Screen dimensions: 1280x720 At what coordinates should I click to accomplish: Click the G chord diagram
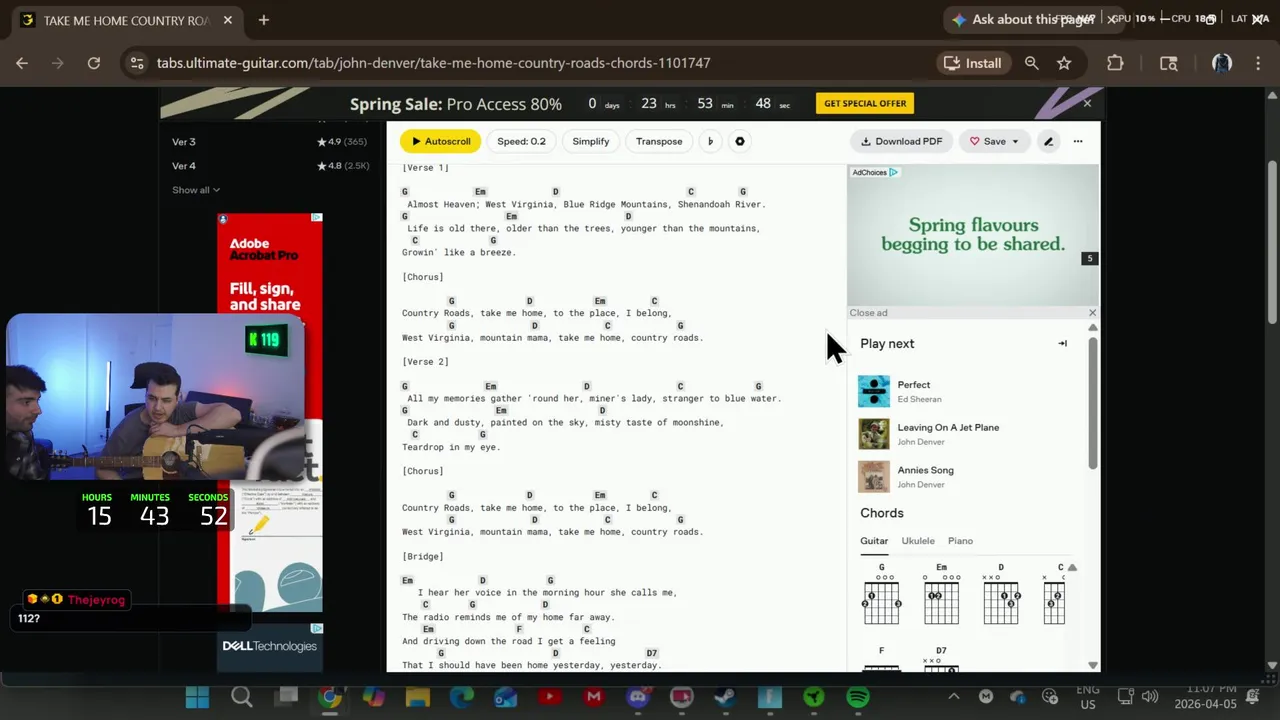(881, 594)
